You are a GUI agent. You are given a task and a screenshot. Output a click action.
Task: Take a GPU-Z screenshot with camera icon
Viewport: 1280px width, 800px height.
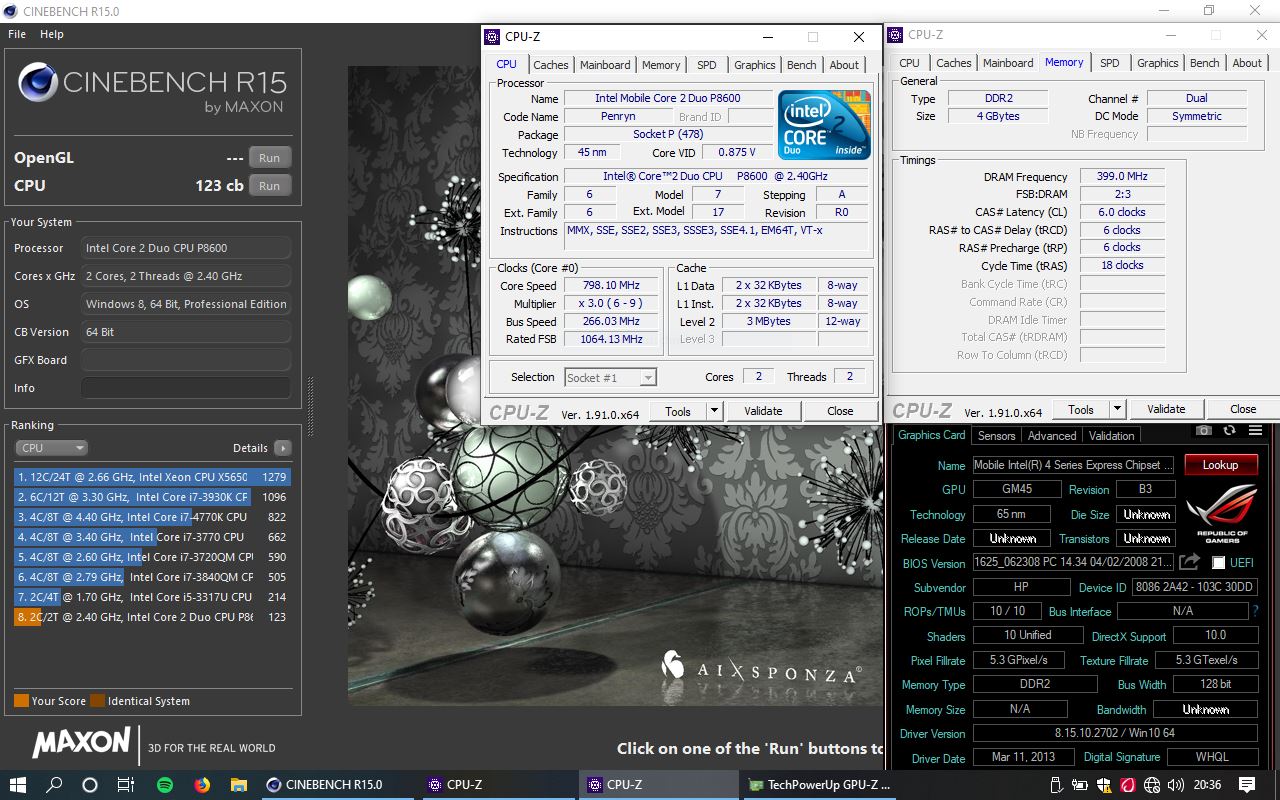click(x=1204, y=431)
